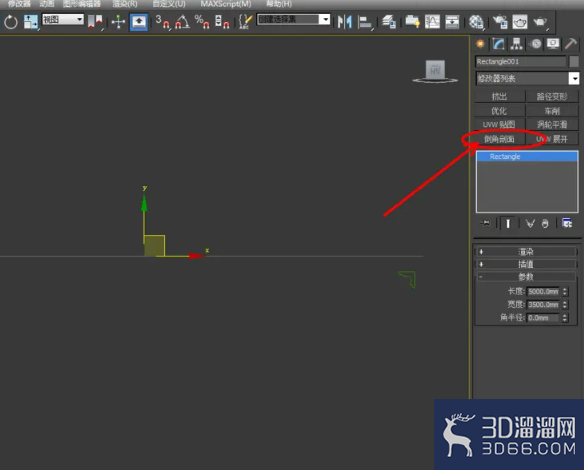Open Edit Named Selection Sets

click(x=245, y=22)
